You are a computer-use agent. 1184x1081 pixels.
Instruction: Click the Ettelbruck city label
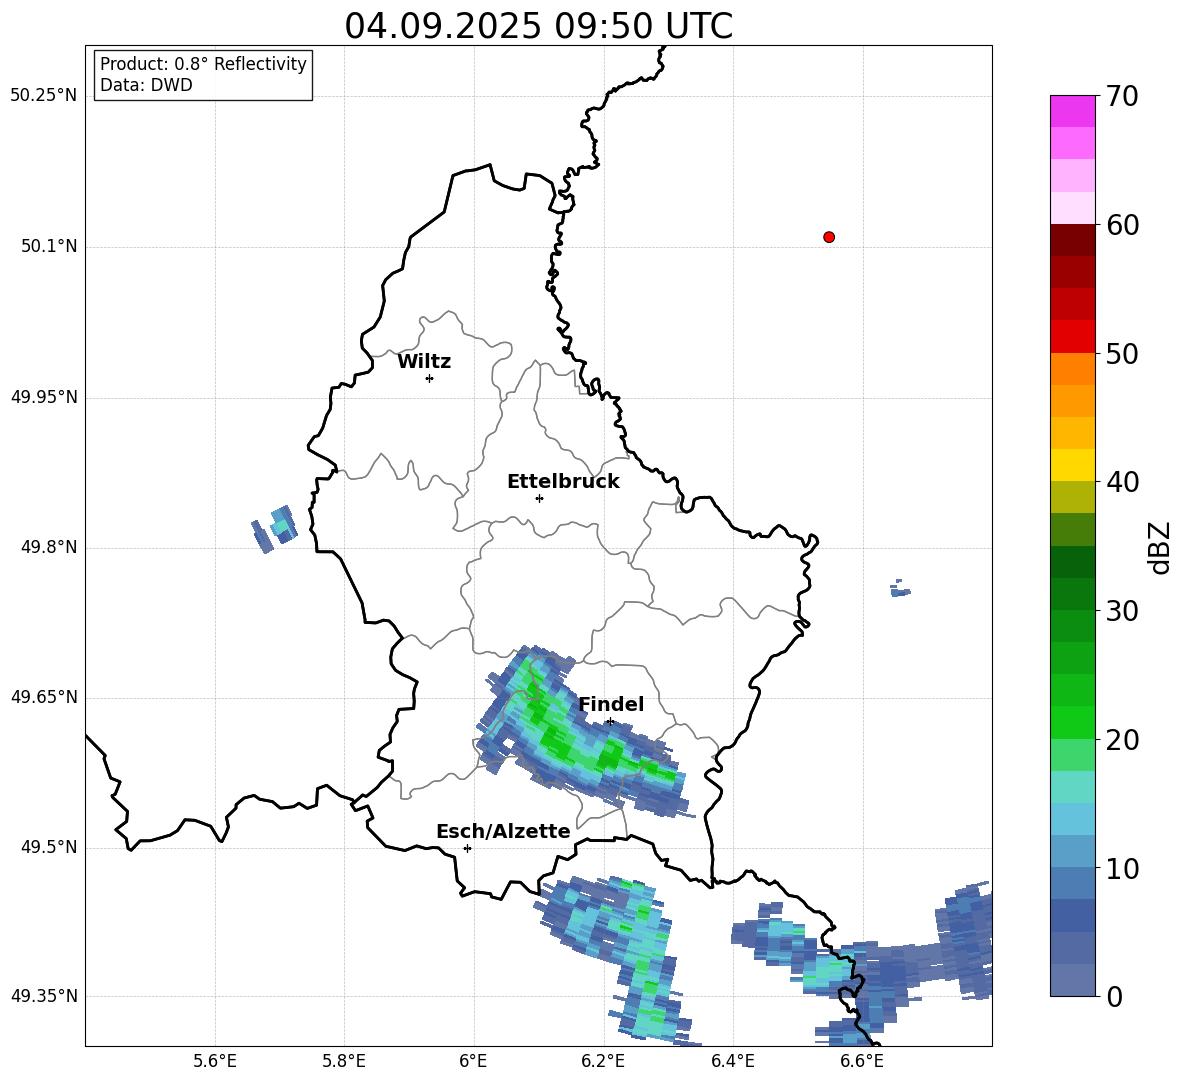(x=563, y=482)
